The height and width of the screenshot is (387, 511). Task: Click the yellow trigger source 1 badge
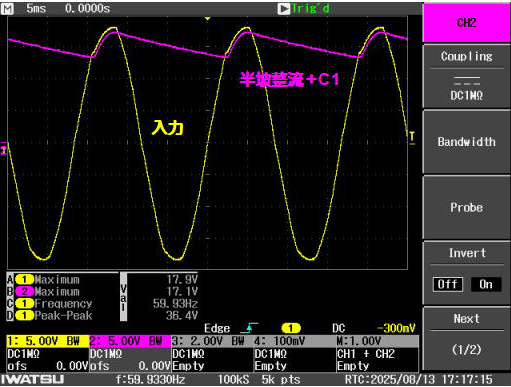click(291, 328)
